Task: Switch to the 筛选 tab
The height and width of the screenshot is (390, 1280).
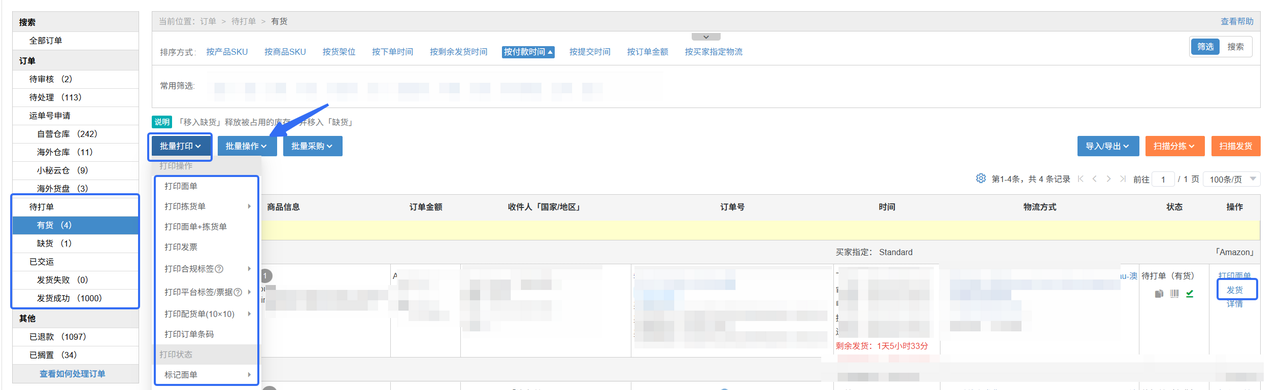Action: [x=1204, y=47]
